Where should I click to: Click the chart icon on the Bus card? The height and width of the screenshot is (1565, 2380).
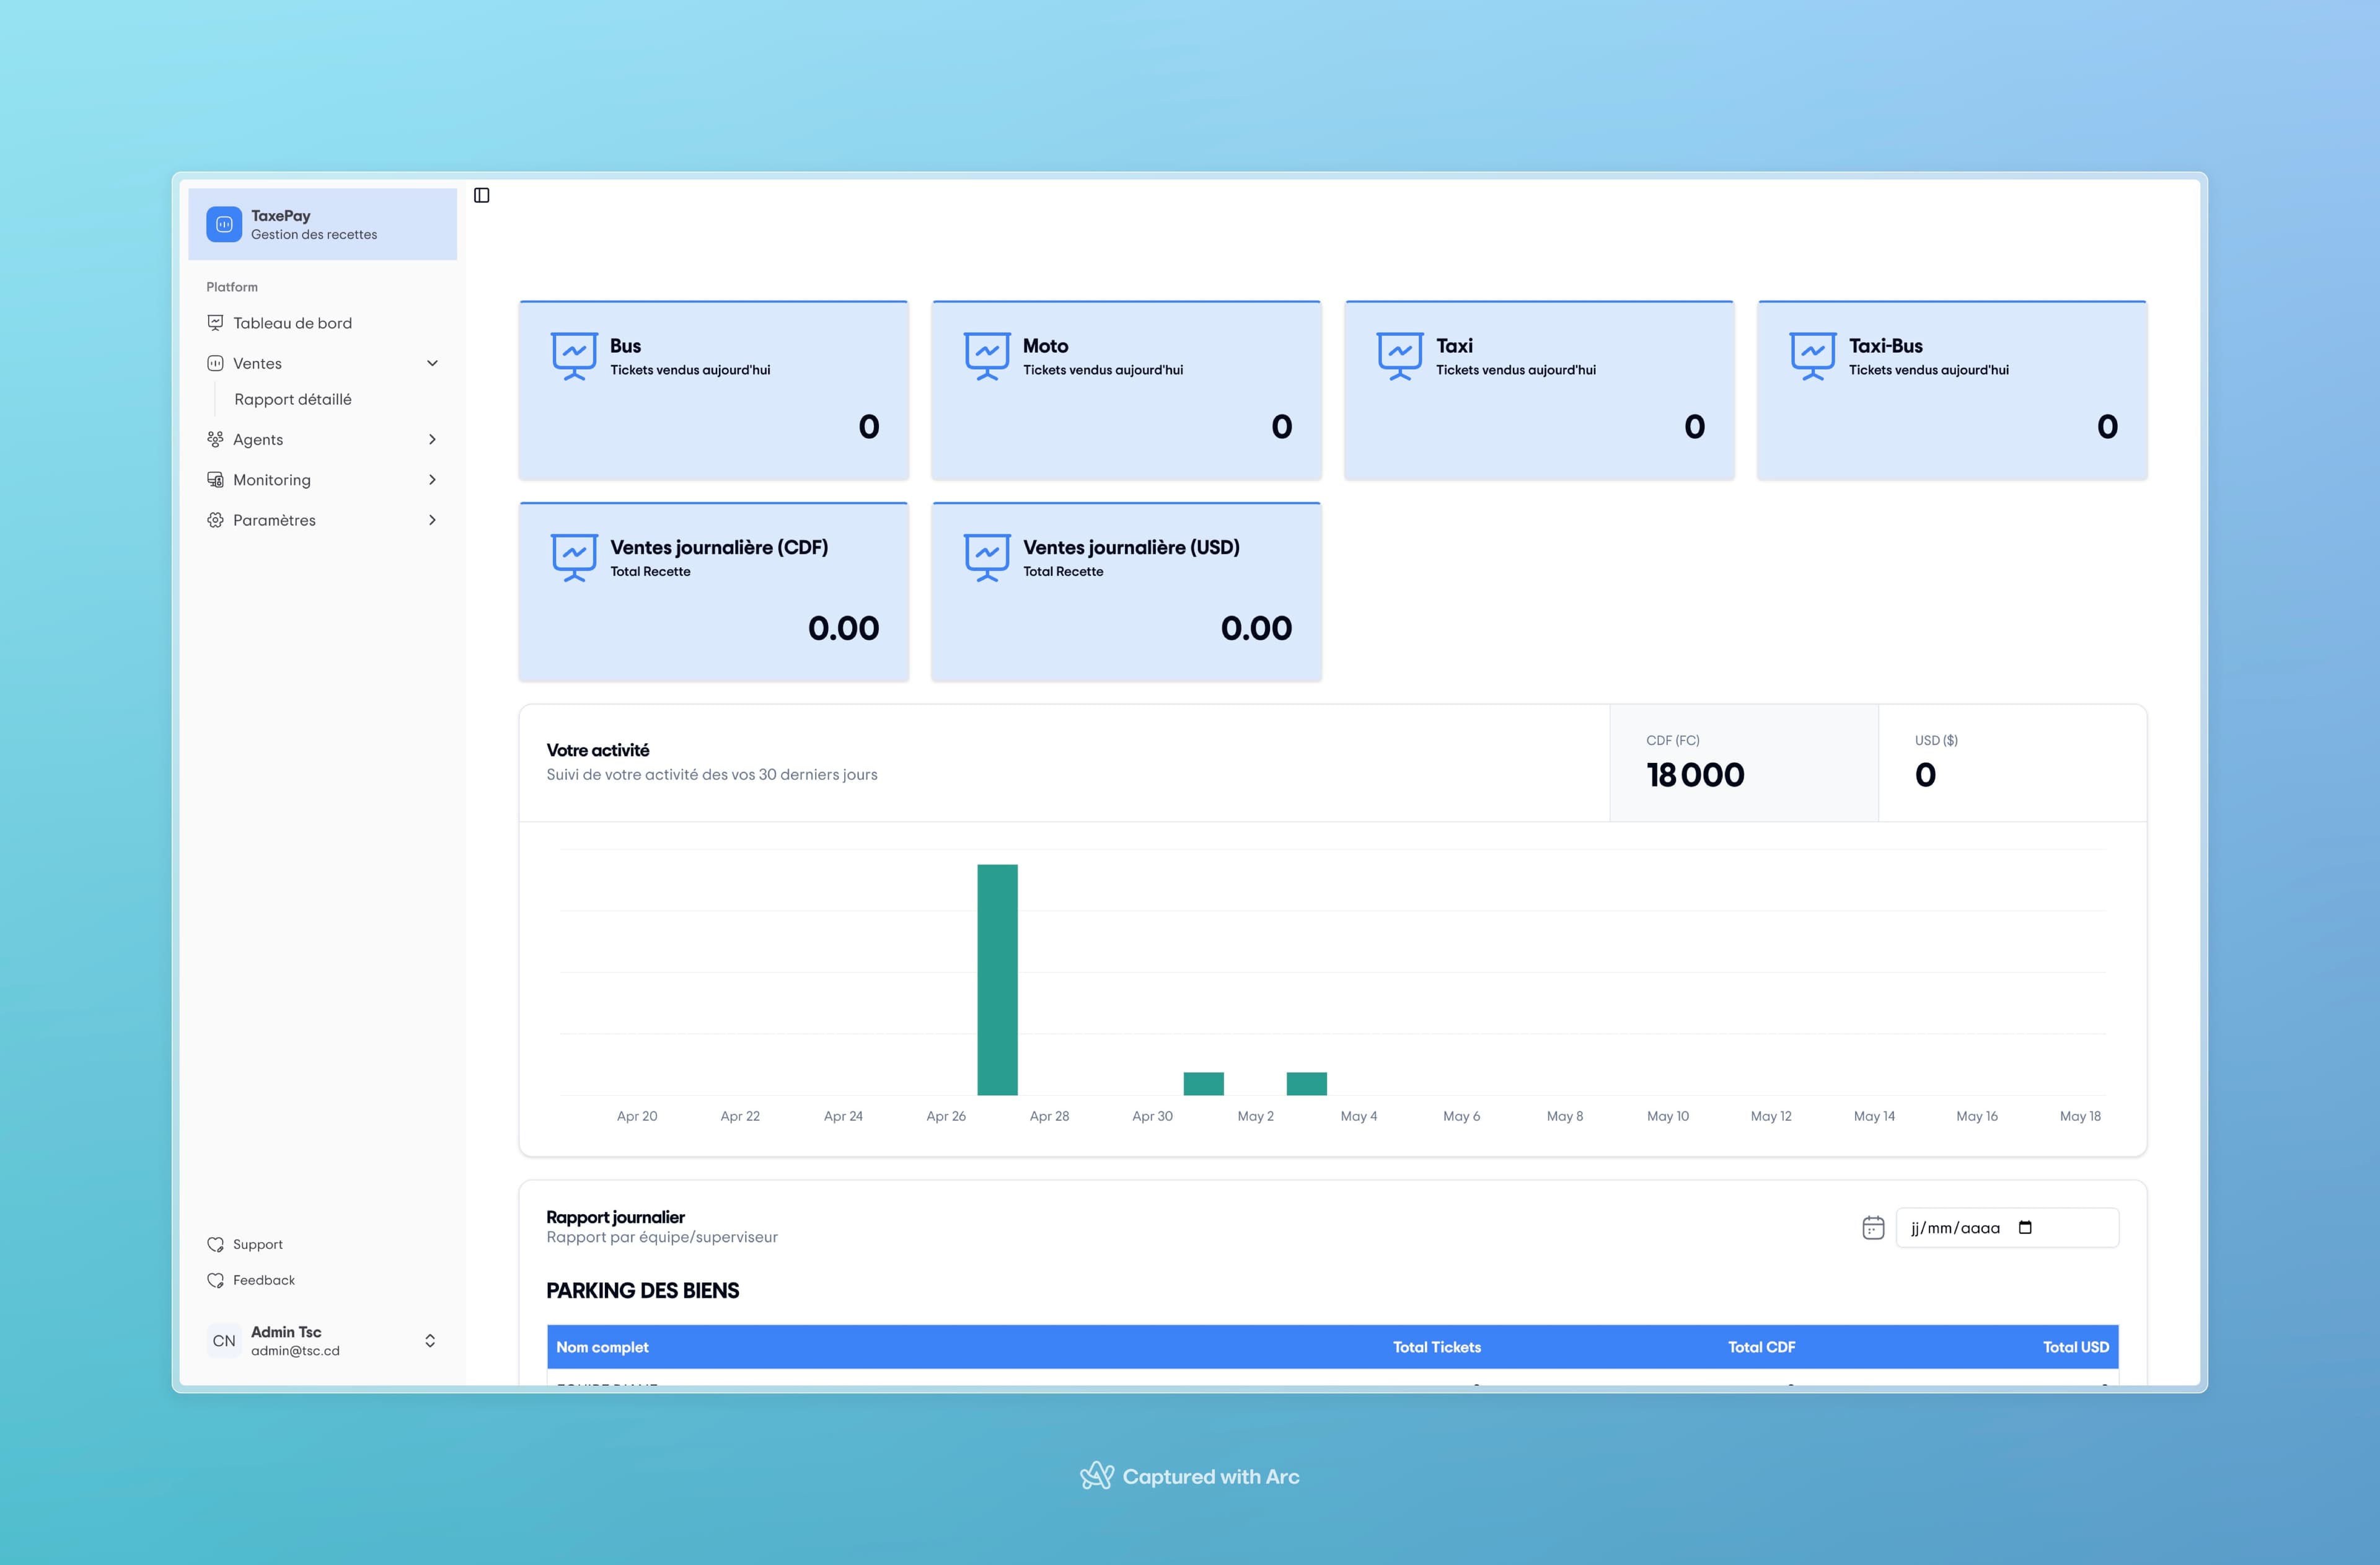pyautogui.click(x=575, y=354)
